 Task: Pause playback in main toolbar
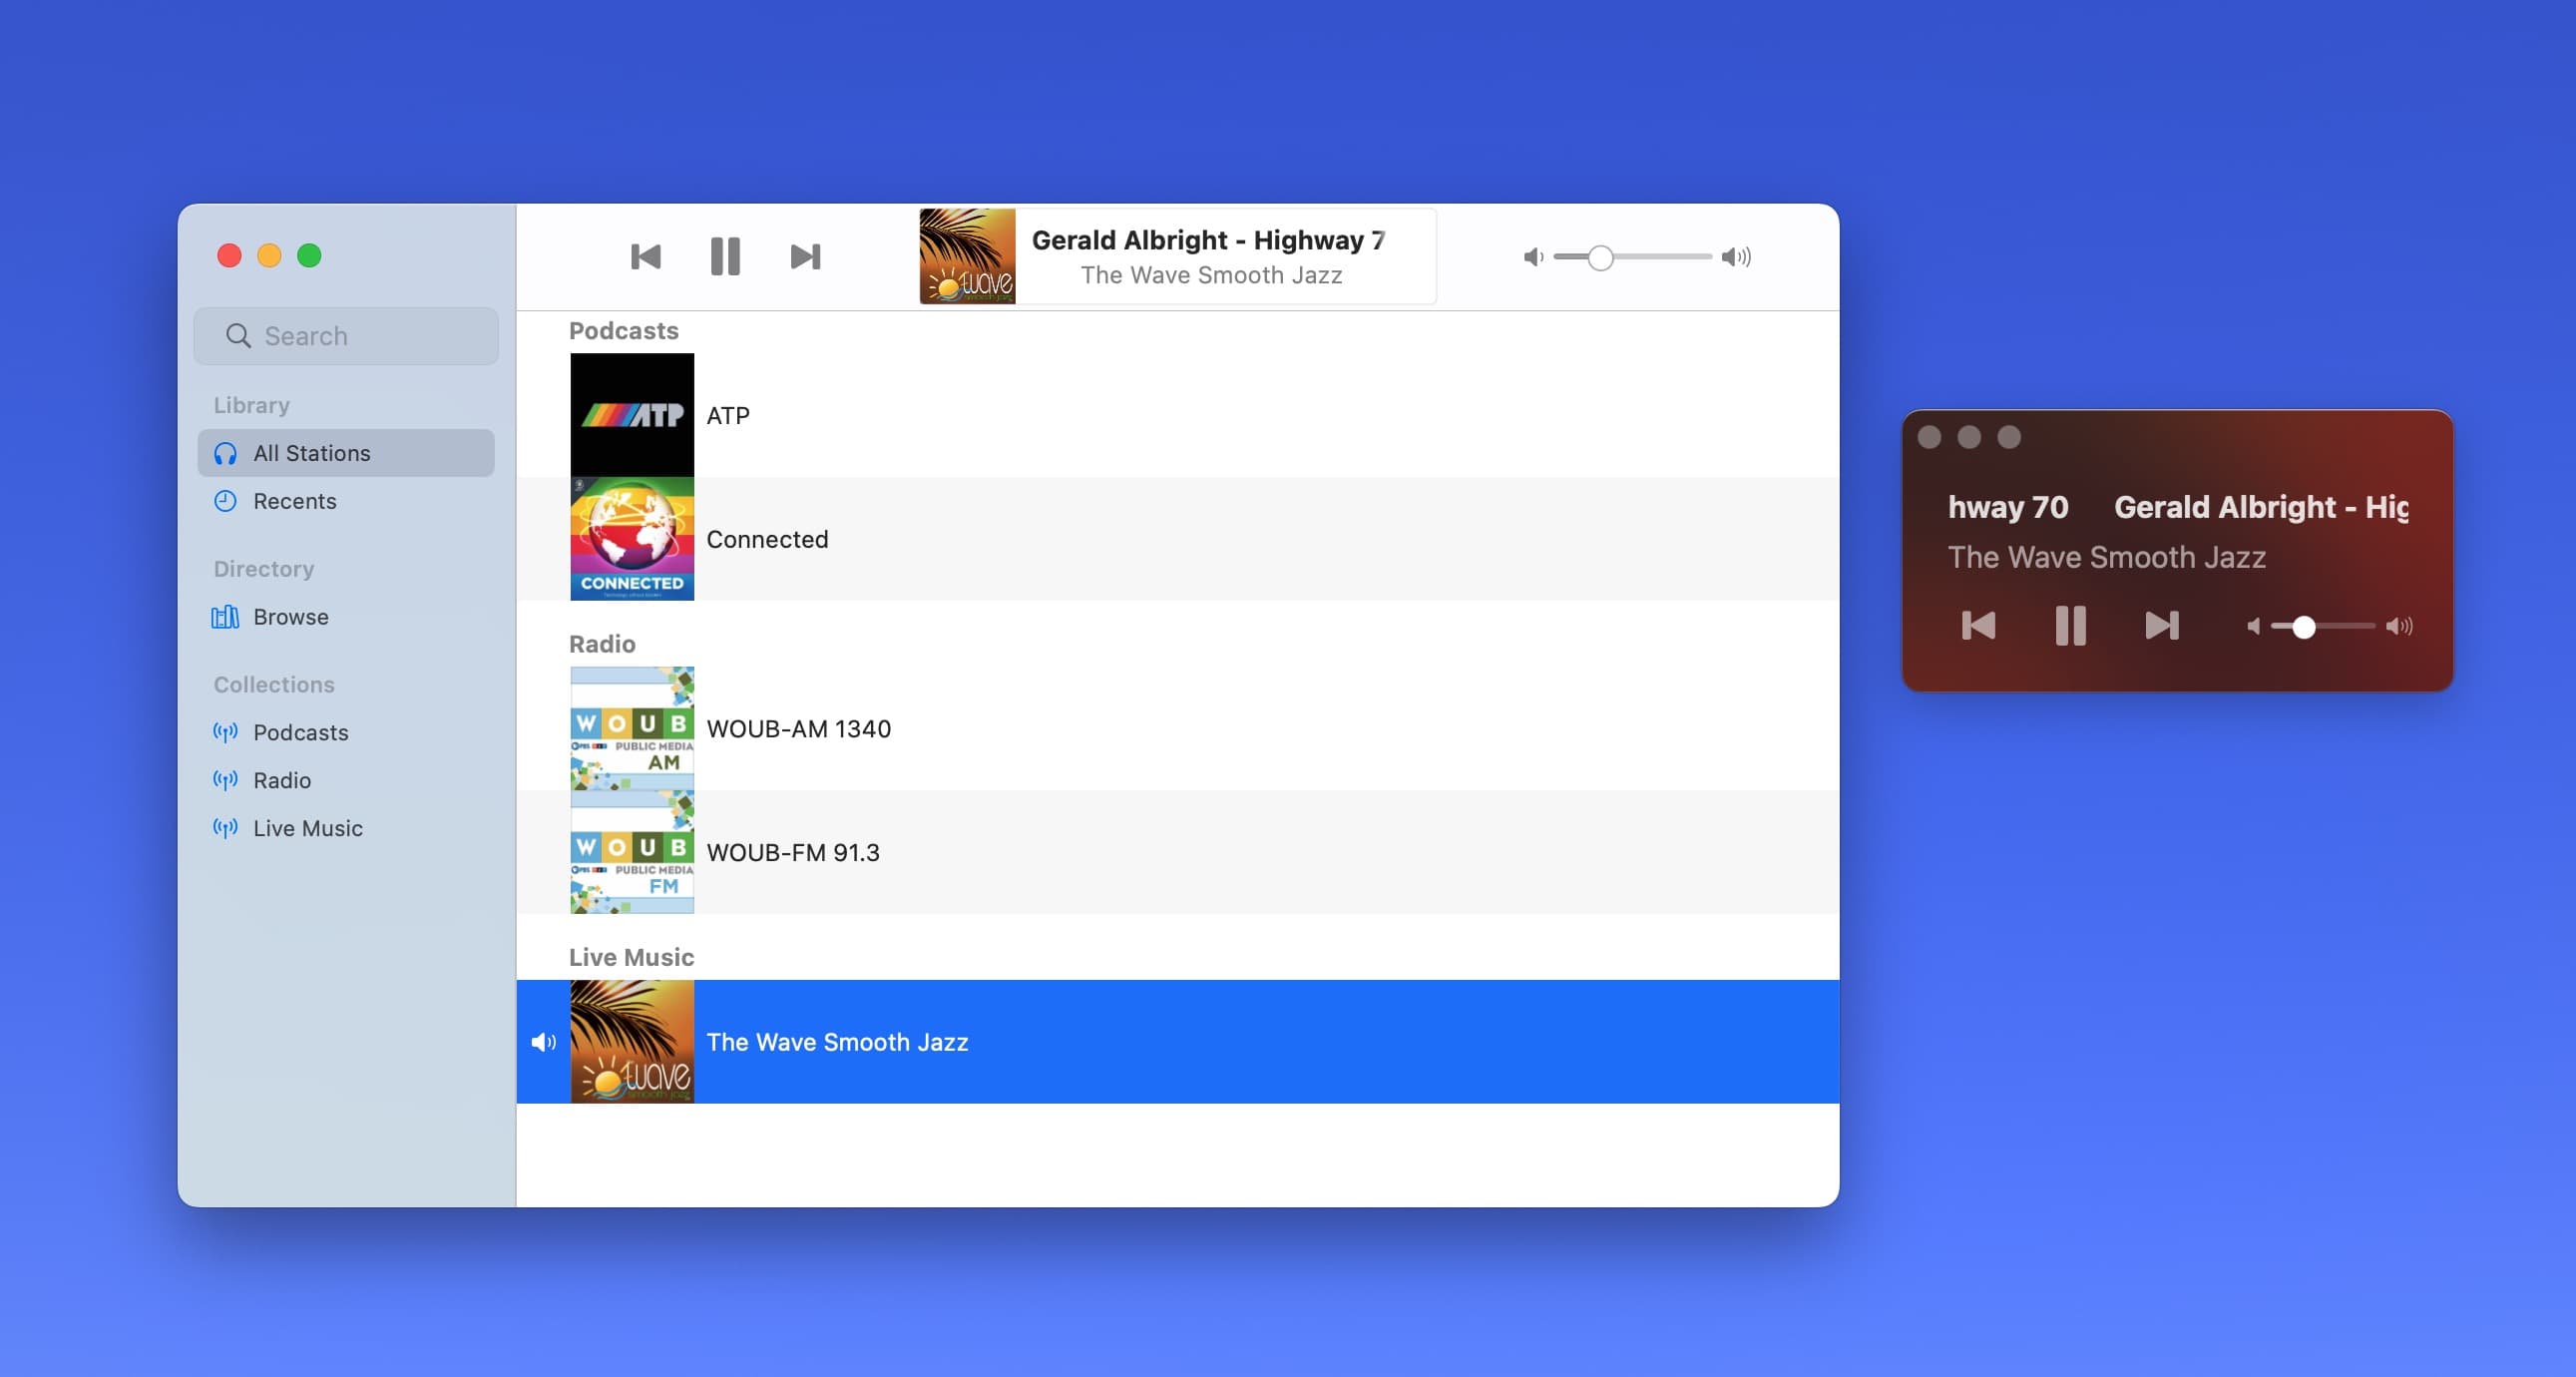click(725, 256)
